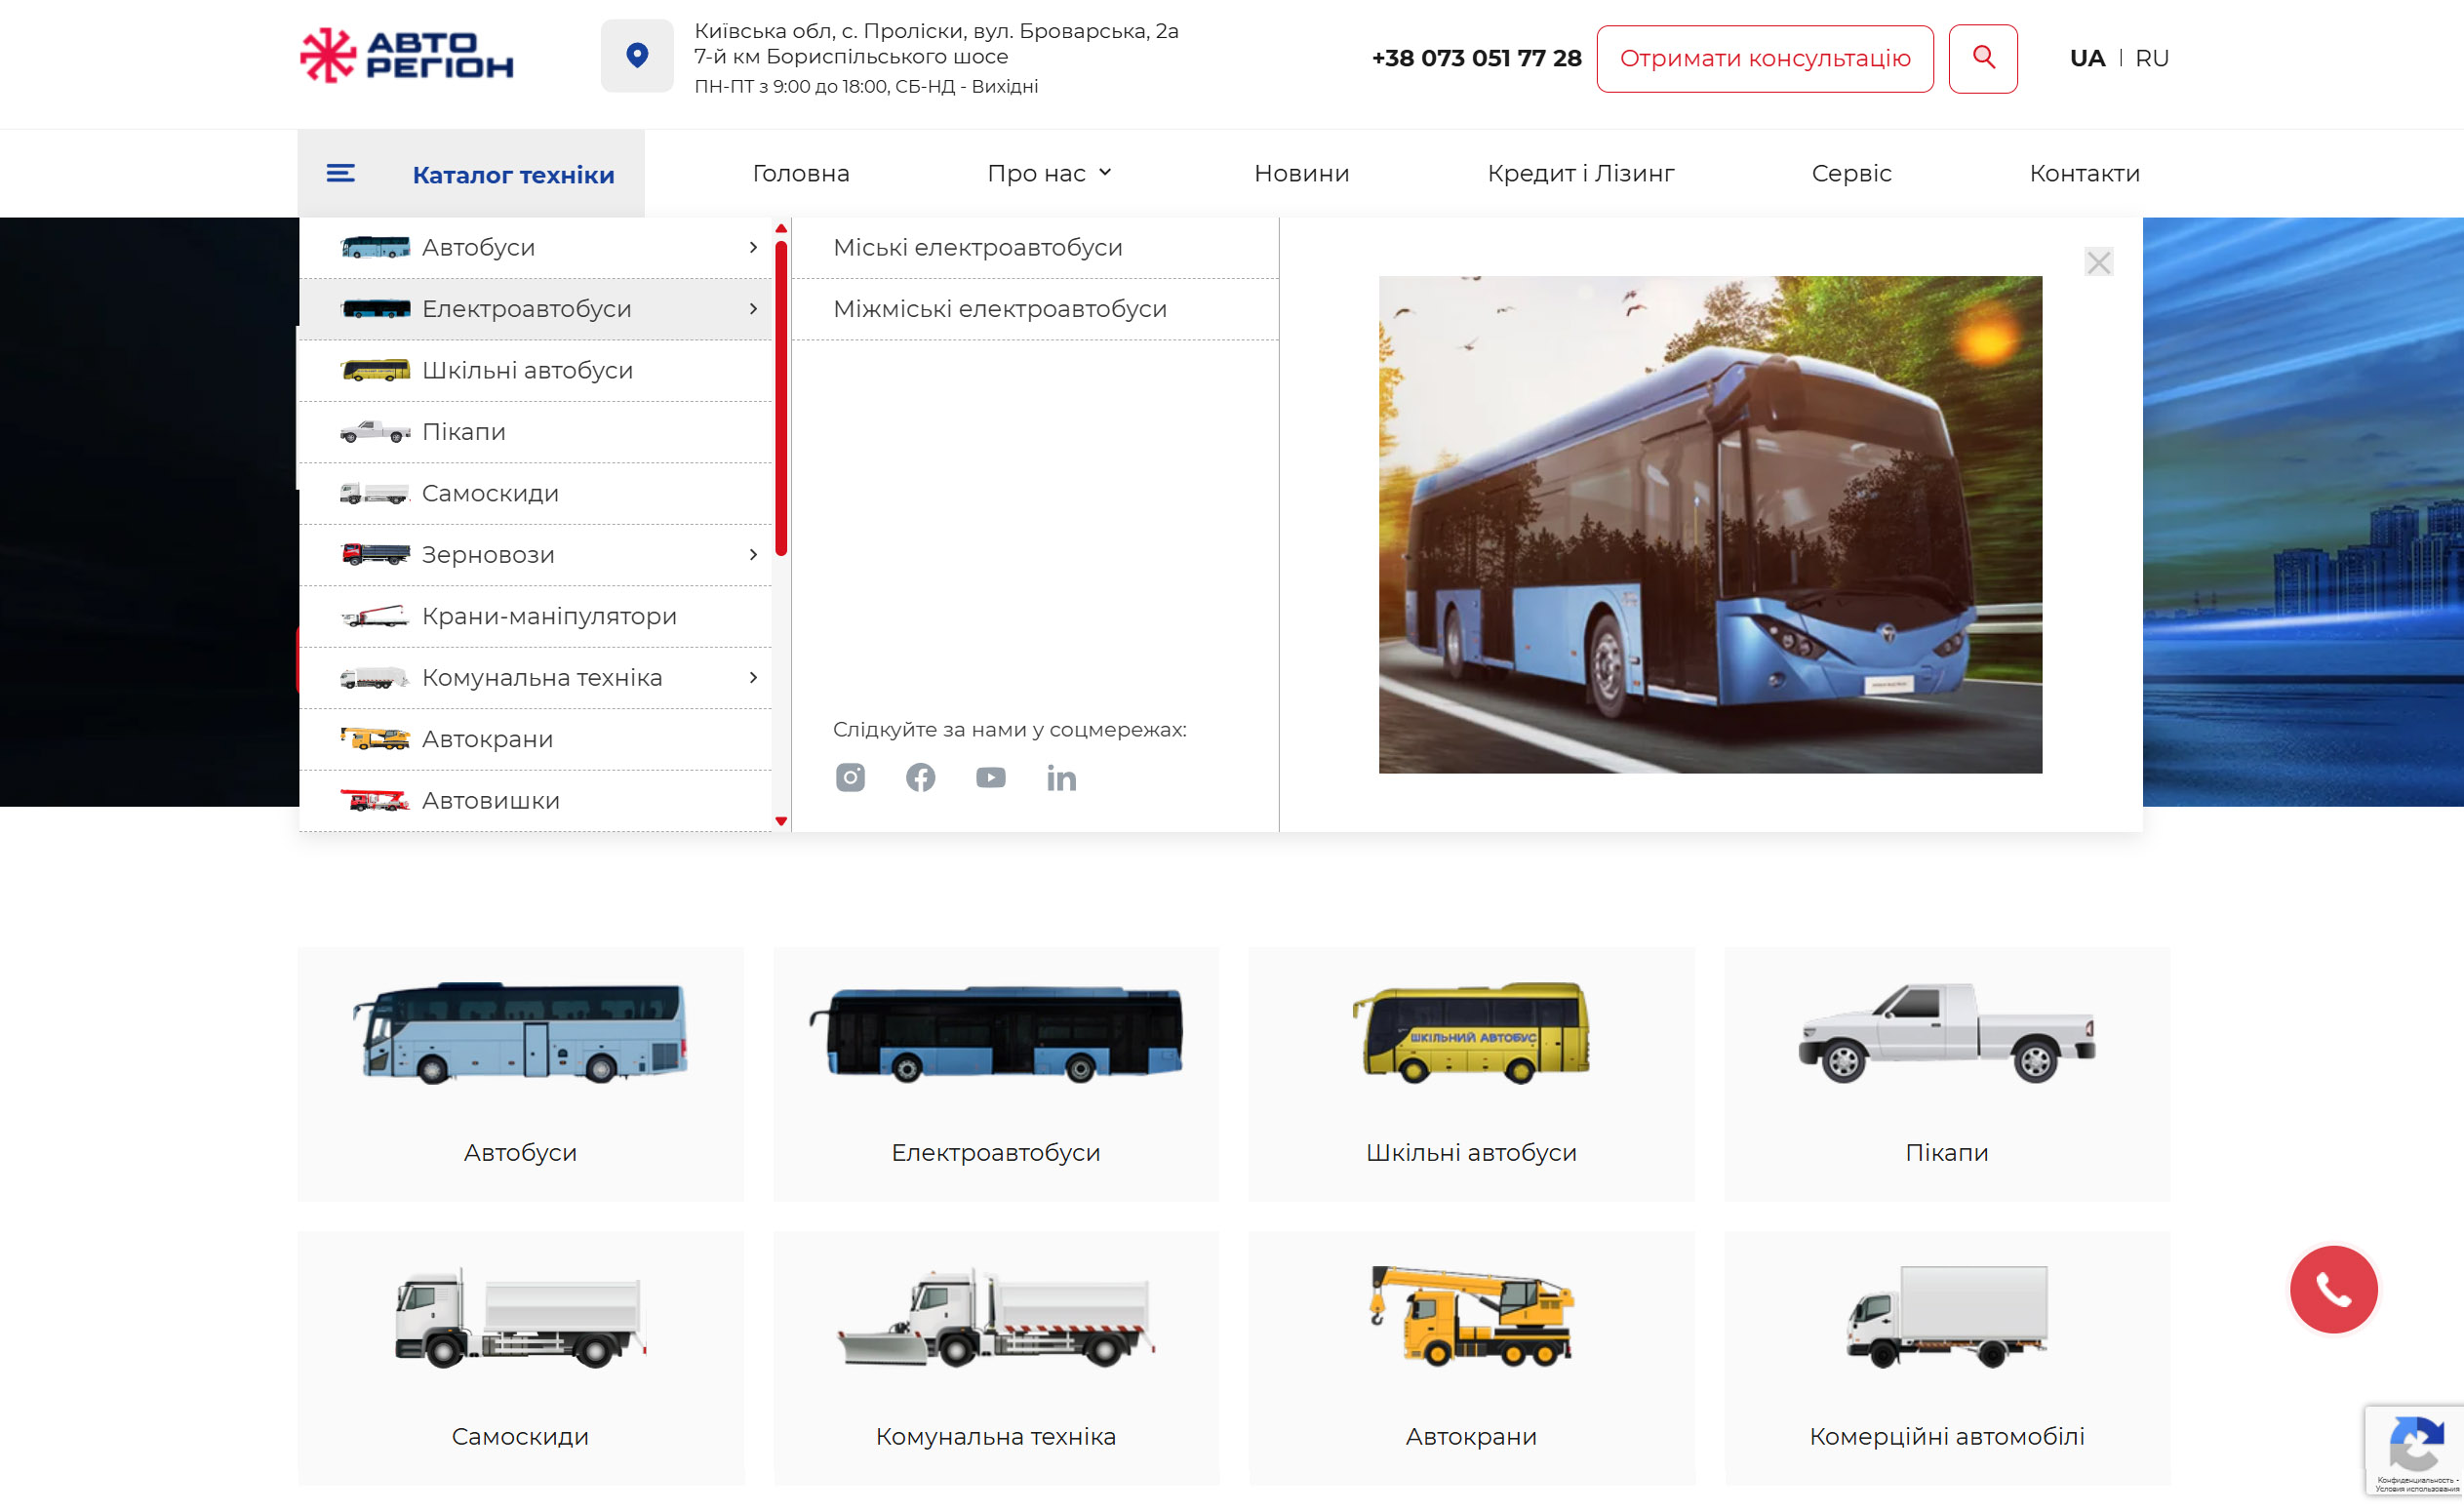
Task: Call the +38 073 051 77 28 number link
Action: [1476, 58]
